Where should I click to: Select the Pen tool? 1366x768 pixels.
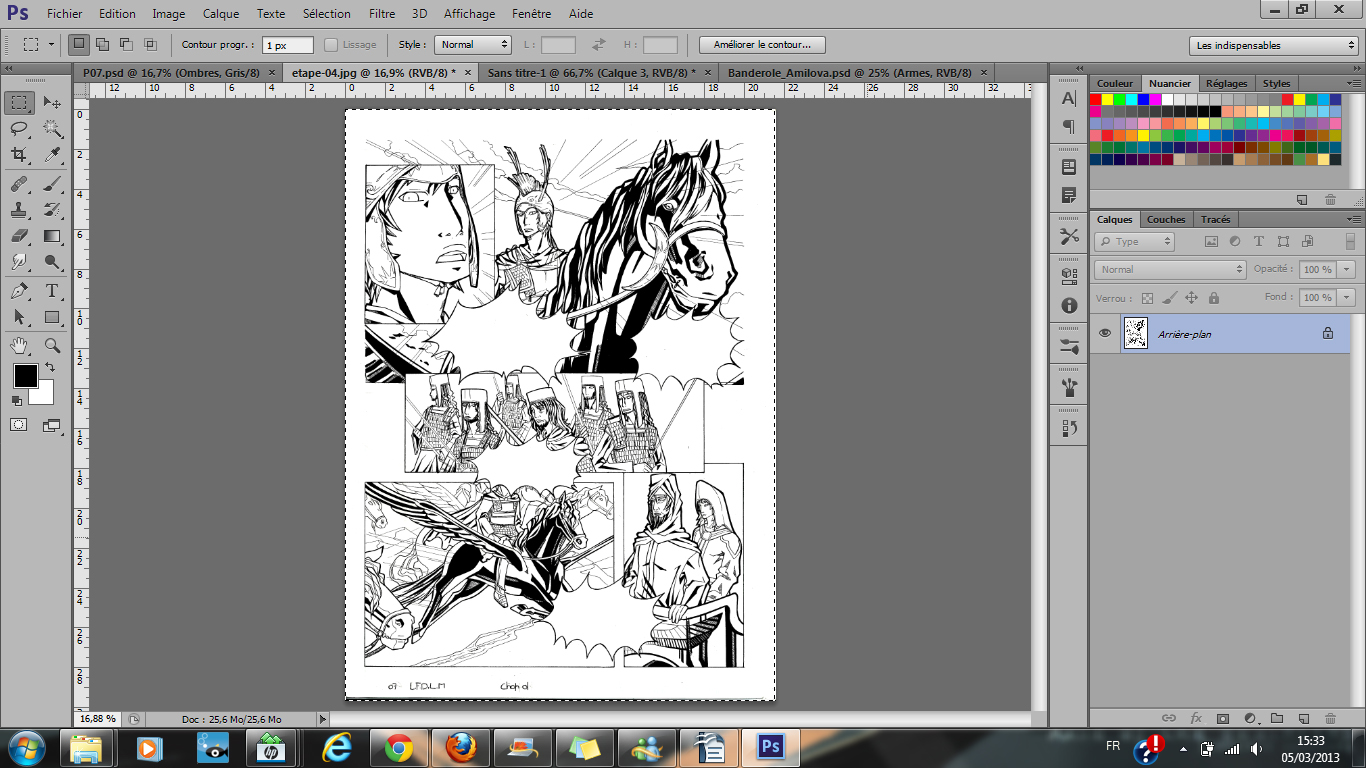(x=19, y=291)
